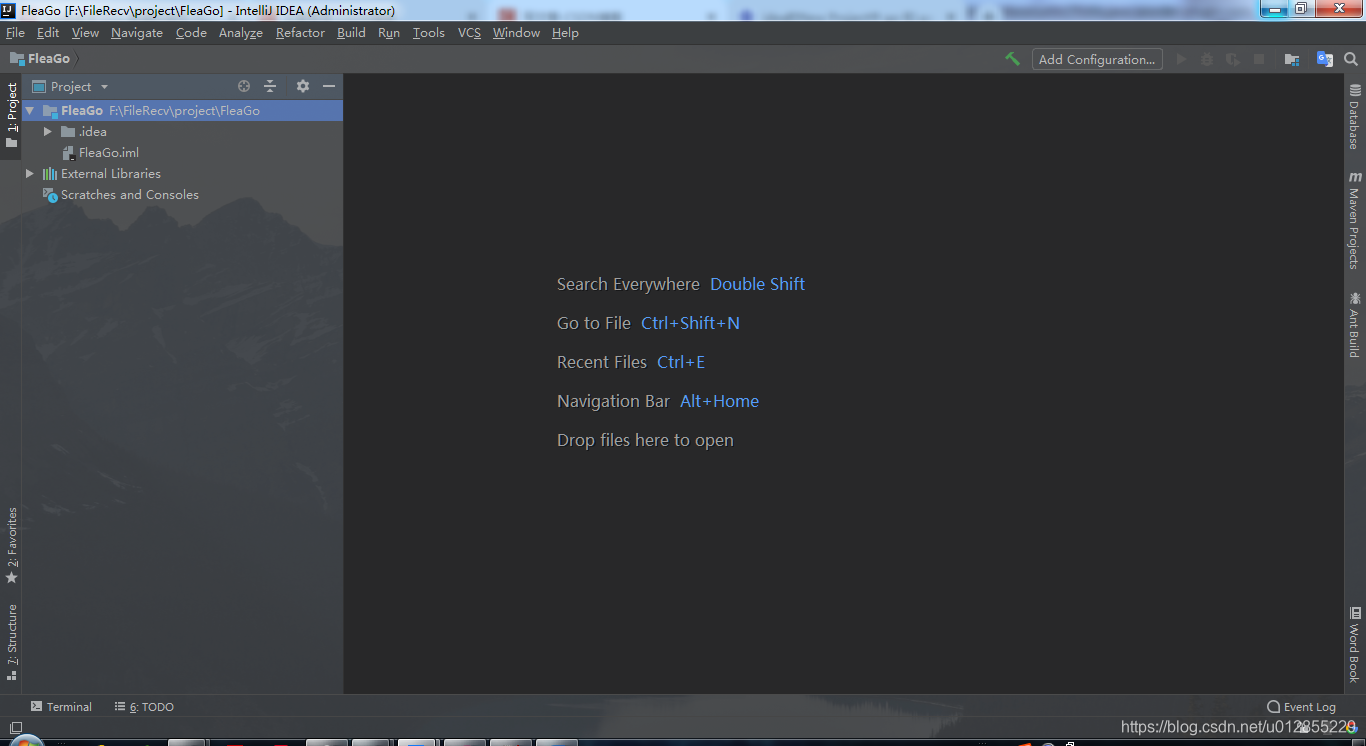The width and height of the screenshot is (1366, 746).
Task: Click the IntelliJ IDEA logo in title bar
Action: point(9,10)
